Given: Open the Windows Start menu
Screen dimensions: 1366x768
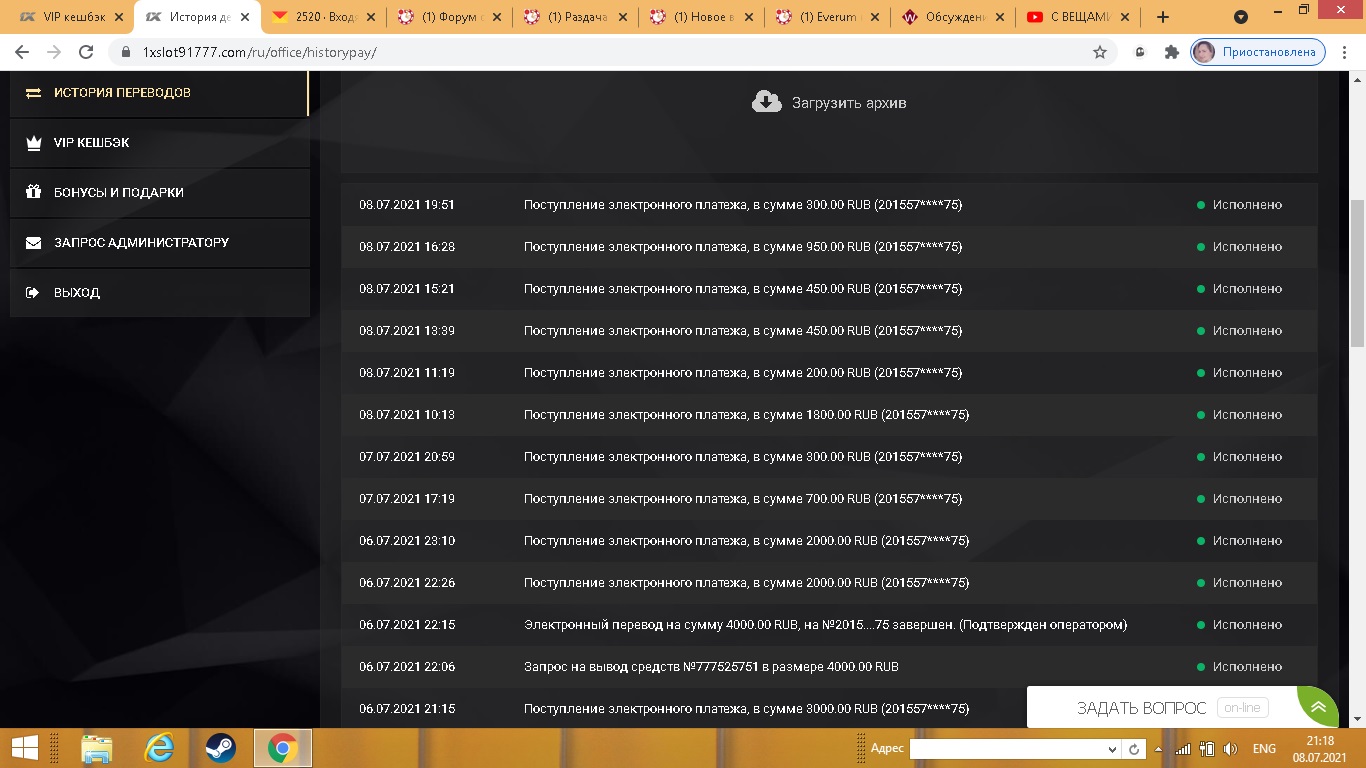Looking at the screenshot, I should pos(24,748).
